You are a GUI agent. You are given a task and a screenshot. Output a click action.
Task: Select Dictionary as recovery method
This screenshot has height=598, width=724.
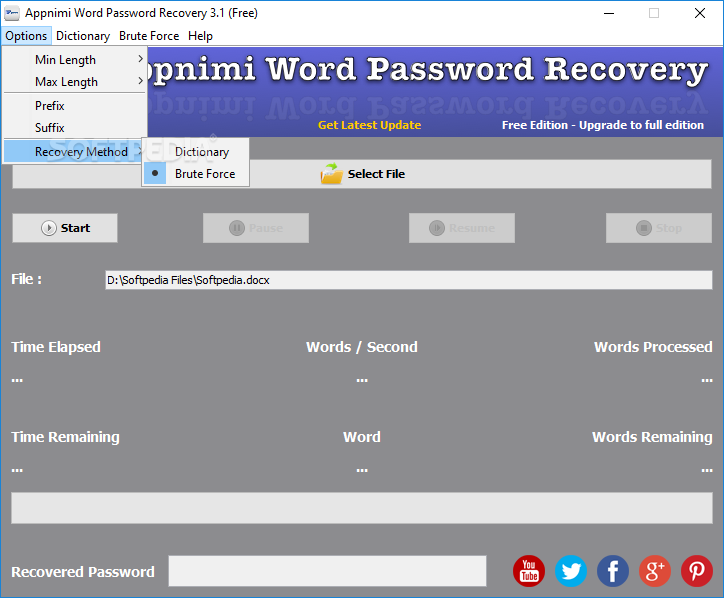click(196, 151)
